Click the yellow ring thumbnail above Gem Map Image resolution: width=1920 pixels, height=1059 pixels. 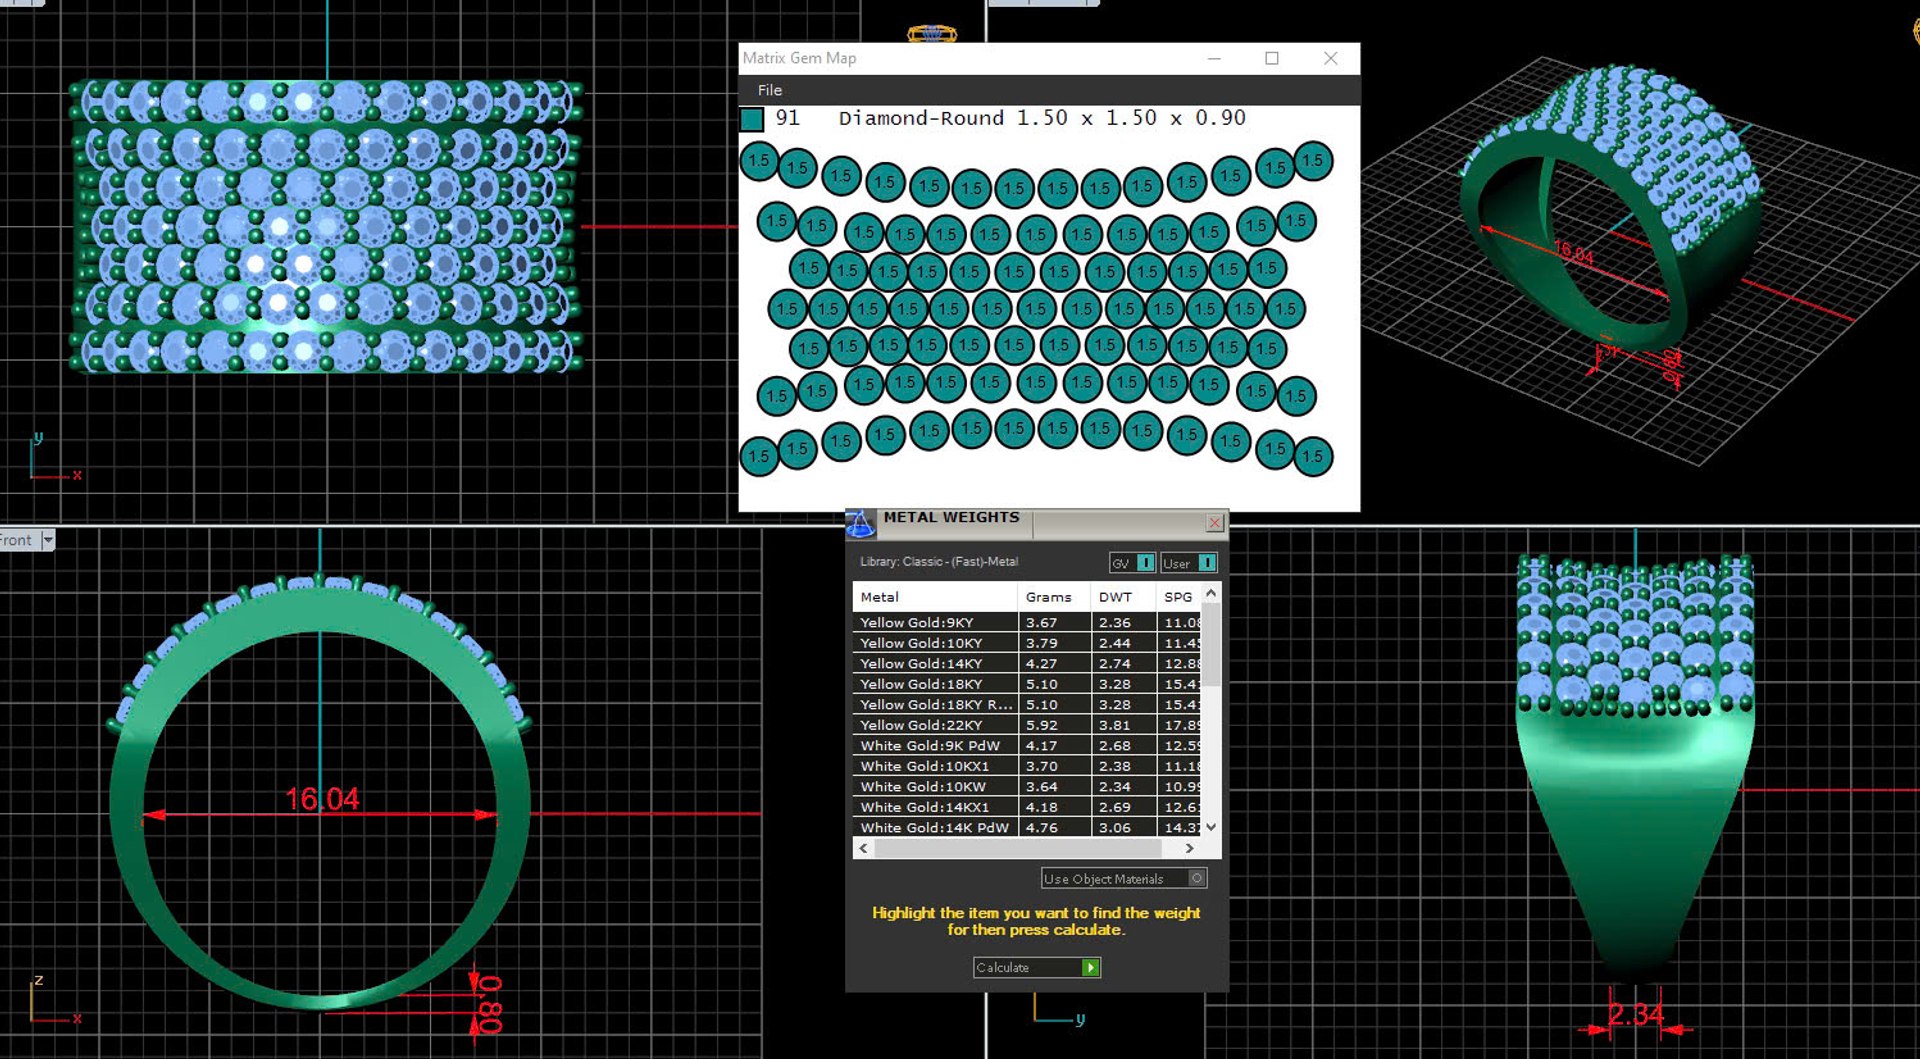coord(931,34)
